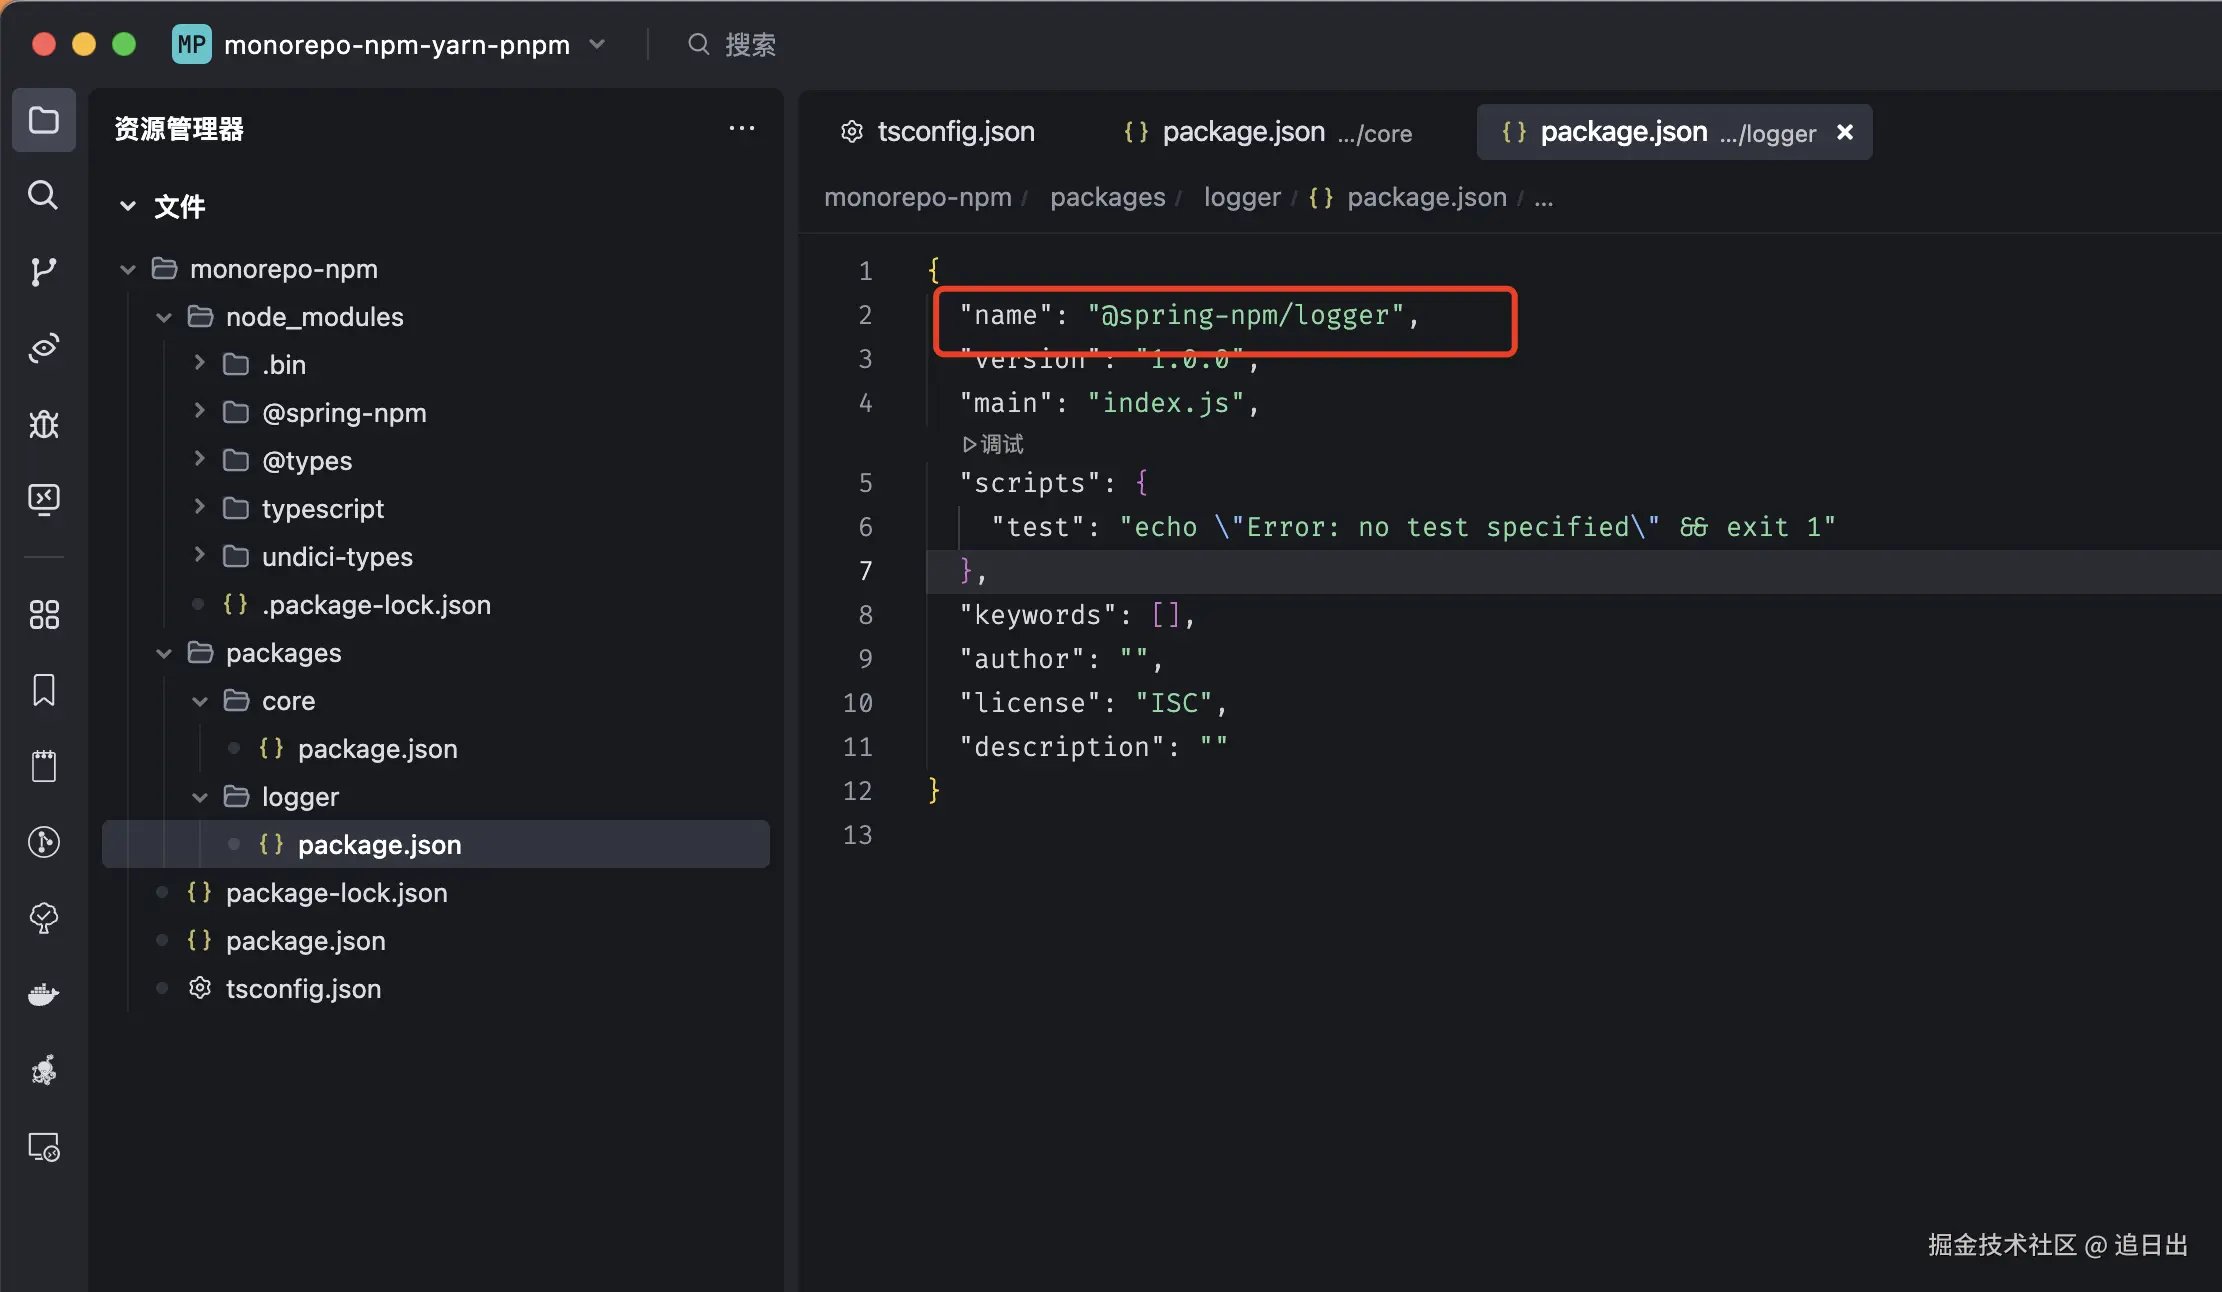Open the monorepo-npm-yarn-pnpm project dropdown
2222x1292 pixels.
click(x=597, y=44)
